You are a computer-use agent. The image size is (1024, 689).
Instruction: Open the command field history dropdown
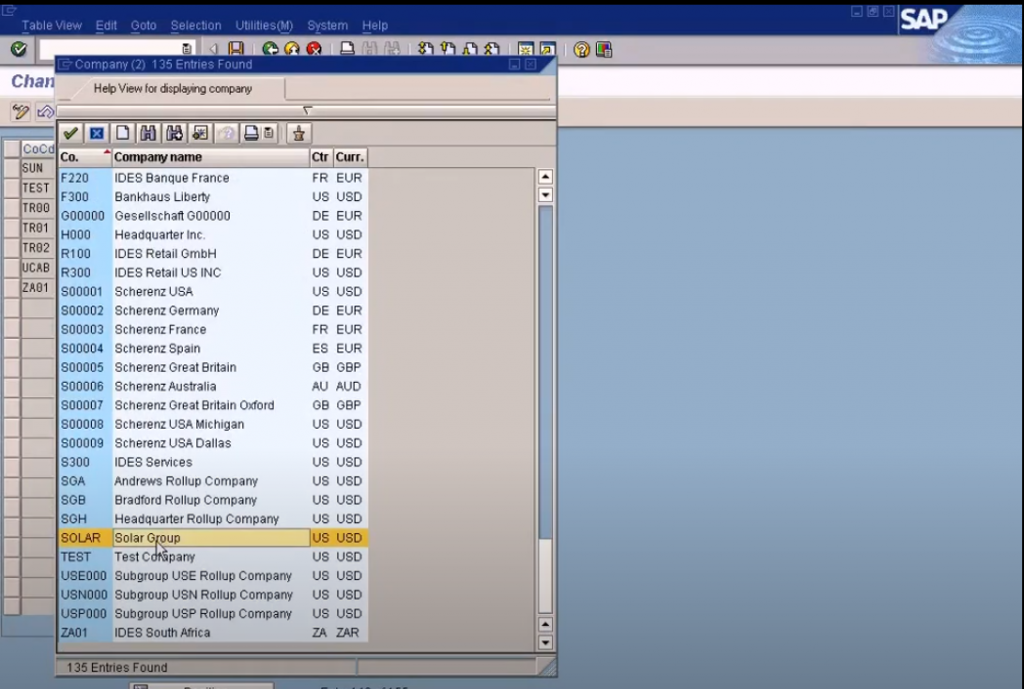coord(187,49)
